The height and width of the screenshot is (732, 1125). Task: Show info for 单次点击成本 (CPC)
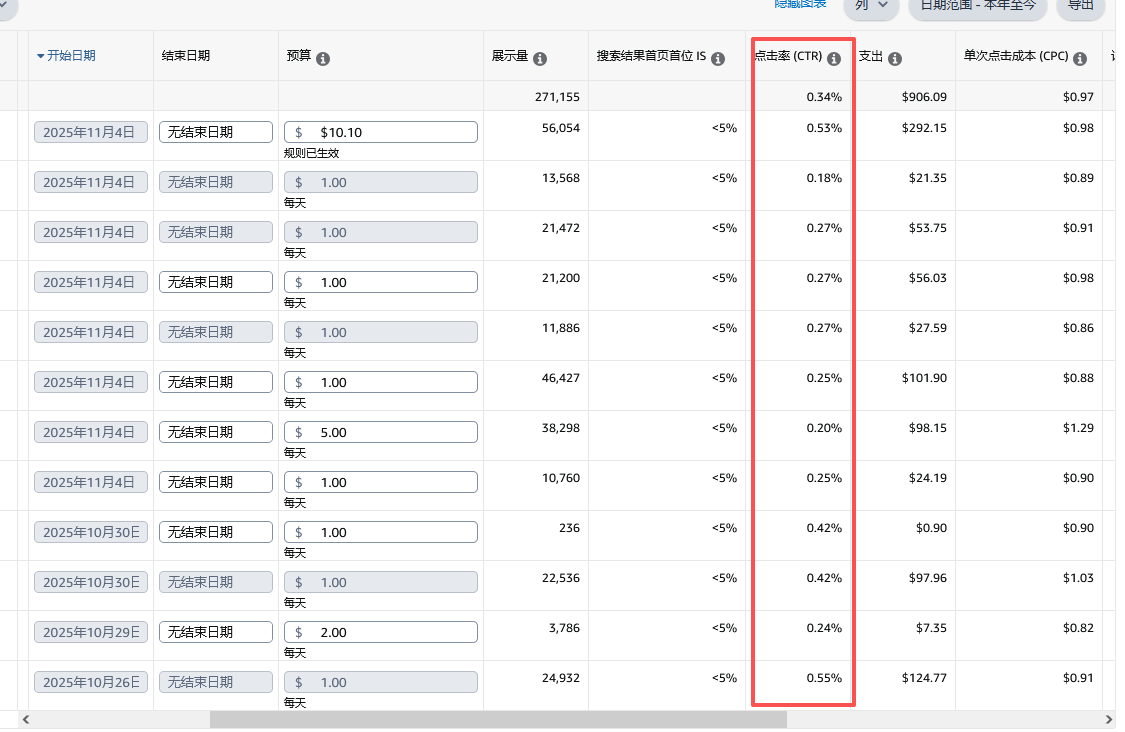pyautogui.click(x=1080, y=59)
